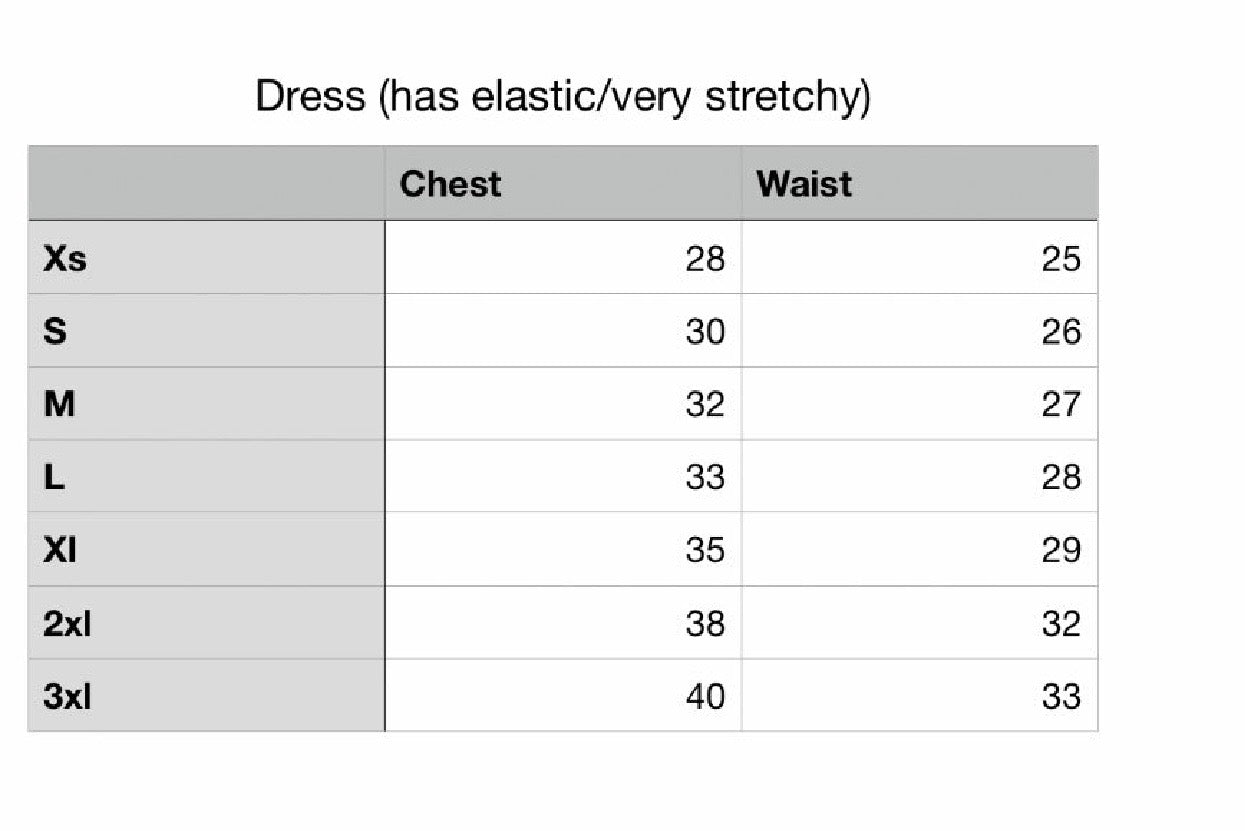This screenshot has width=1245, height=831.
Task: Select the M size row label
Action: click(x=60, y=404)
